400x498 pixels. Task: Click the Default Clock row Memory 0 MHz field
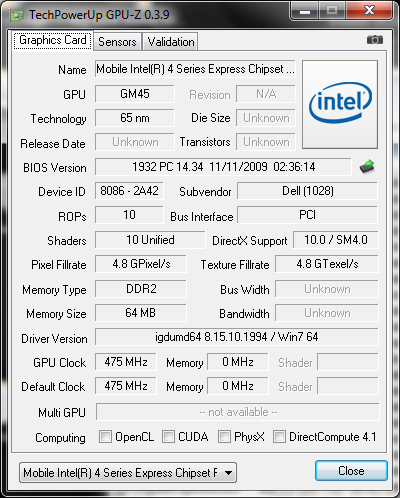pos(238,386)
